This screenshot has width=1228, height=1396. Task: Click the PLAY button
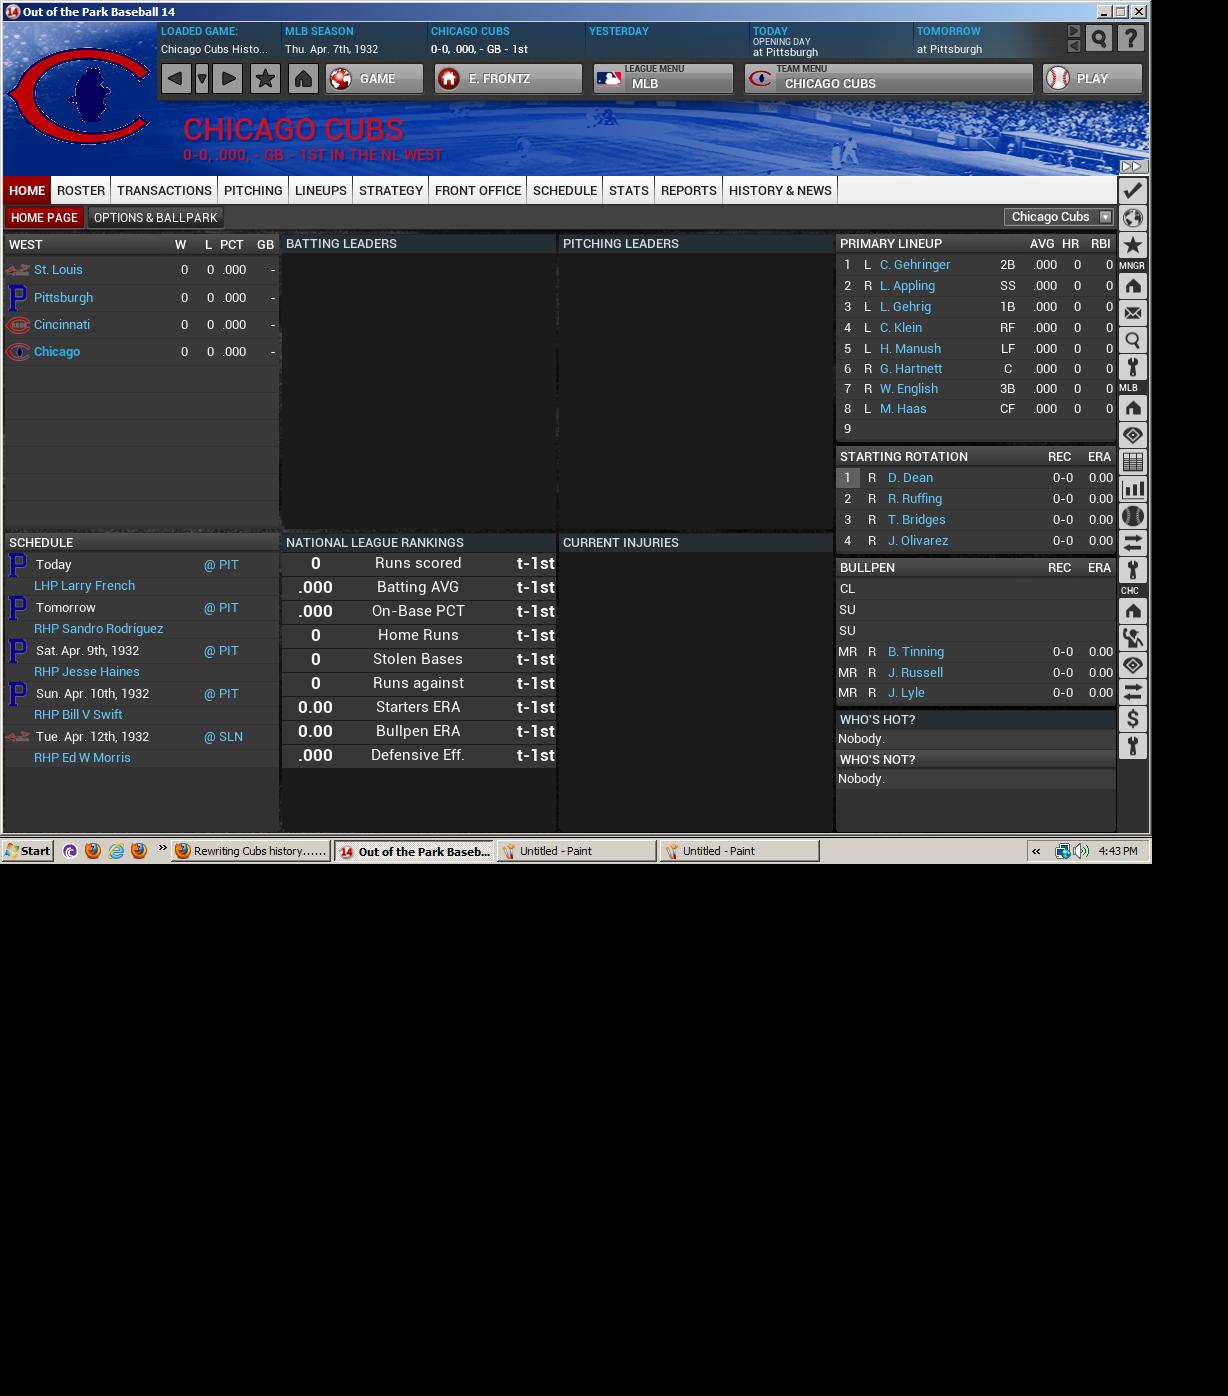[x=1092, y=78]
